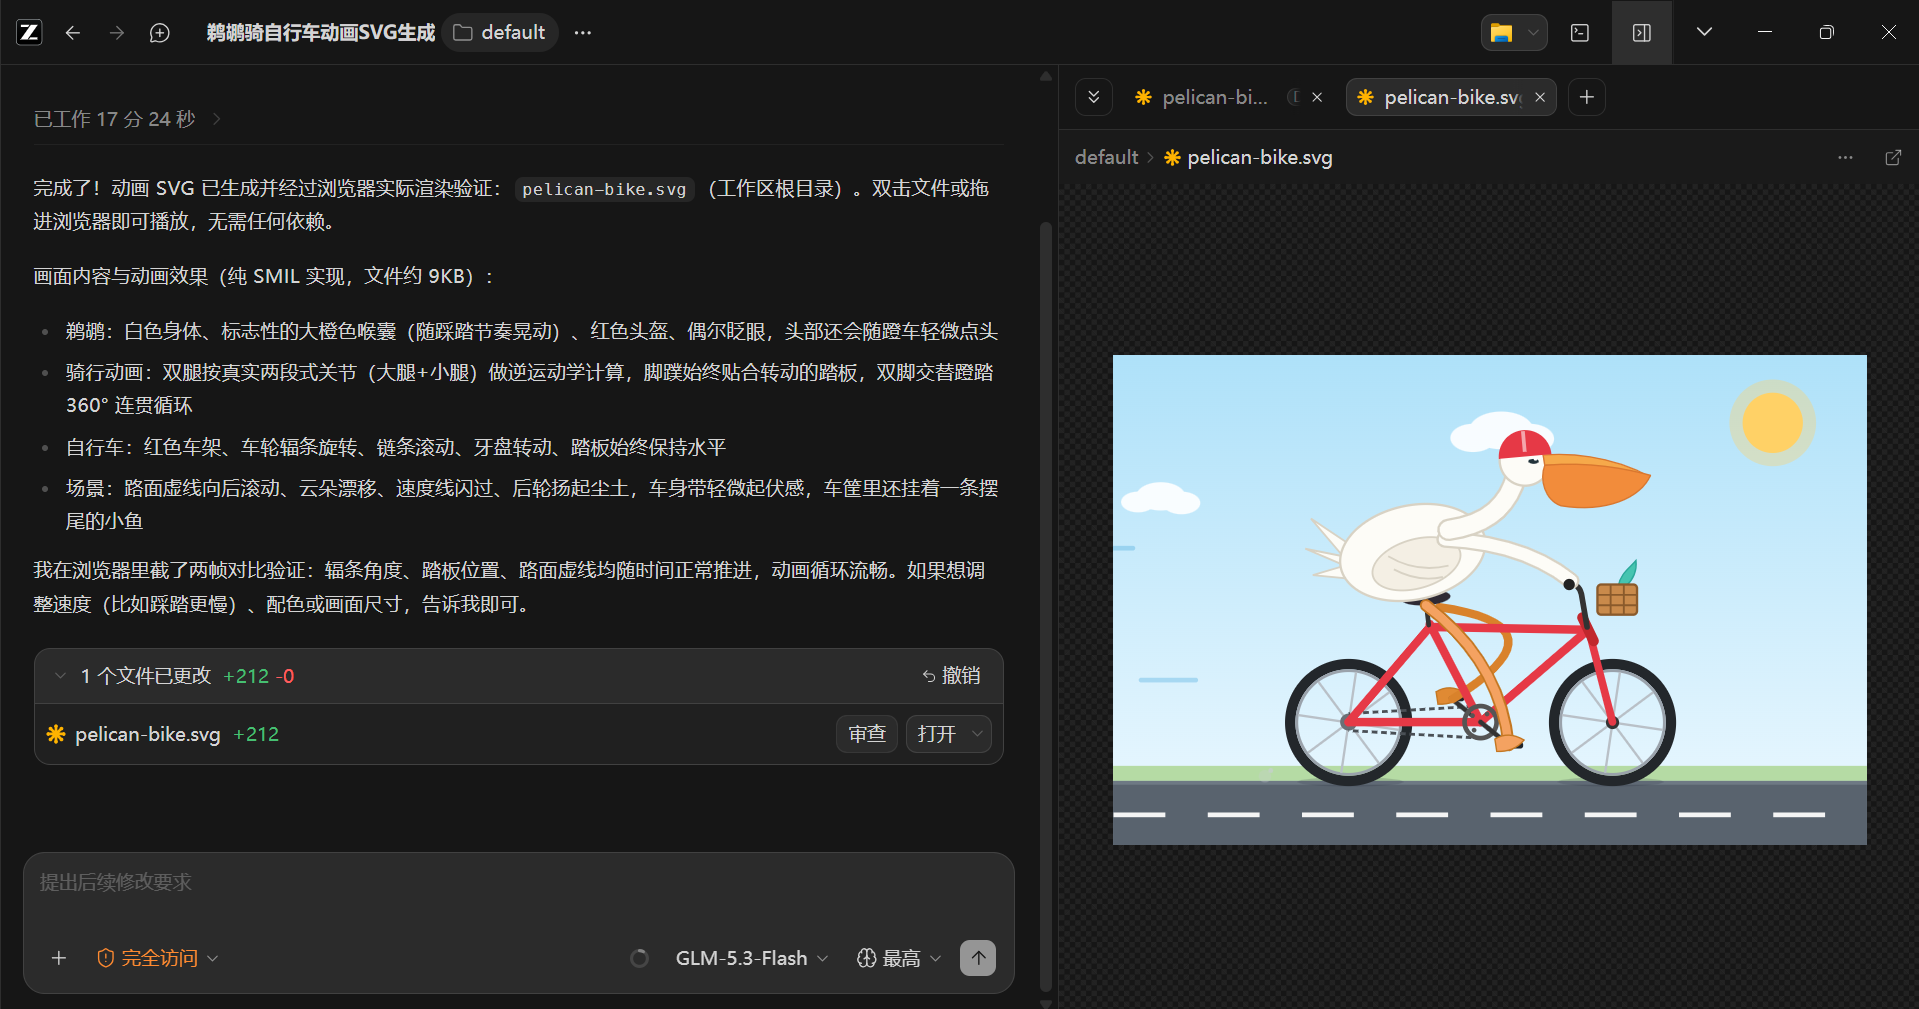Expand the title bar chevron-down menu
Image resolution: width=1919 pixels, height=1009 pixels.
pos(1705,32)
